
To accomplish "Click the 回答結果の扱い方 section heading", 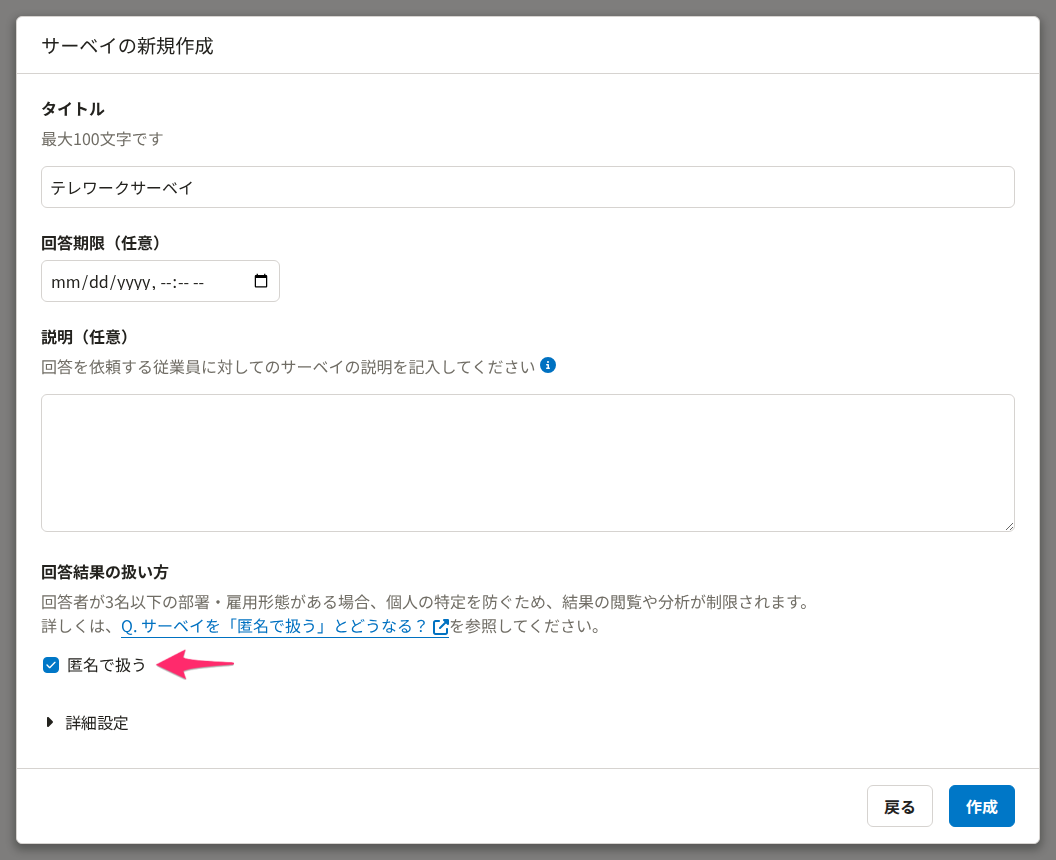I will 104,572.
